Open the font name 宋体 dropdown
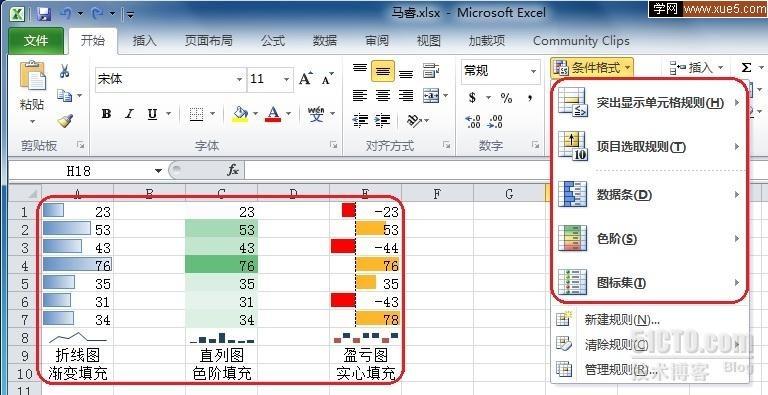 click(x=239, y=79)
